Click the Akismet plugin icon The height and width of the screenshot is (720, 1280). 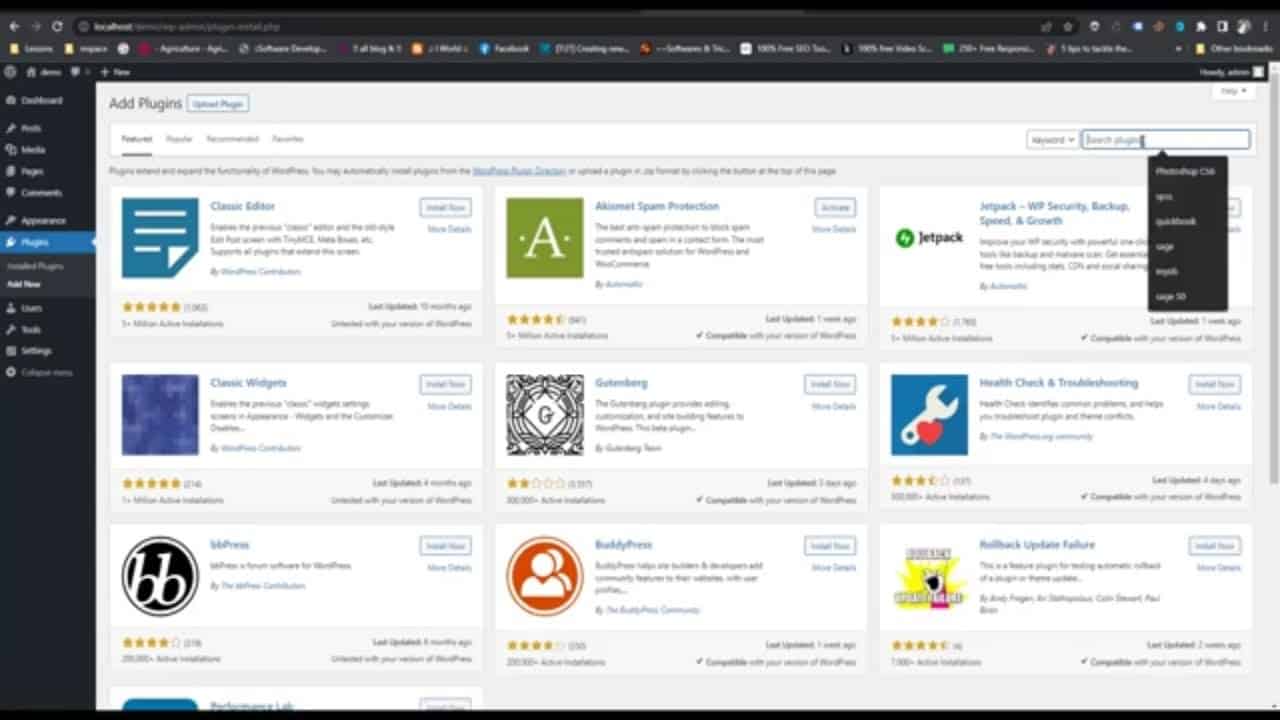pos(545,238)
